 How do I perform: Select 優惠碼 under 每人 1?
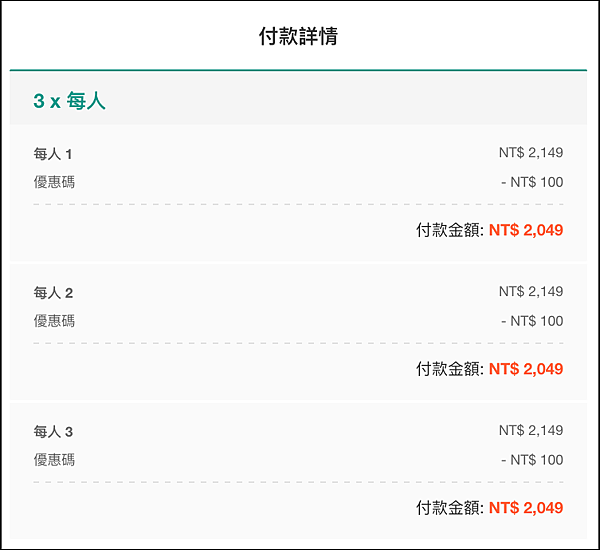click(x=54, y=182)
